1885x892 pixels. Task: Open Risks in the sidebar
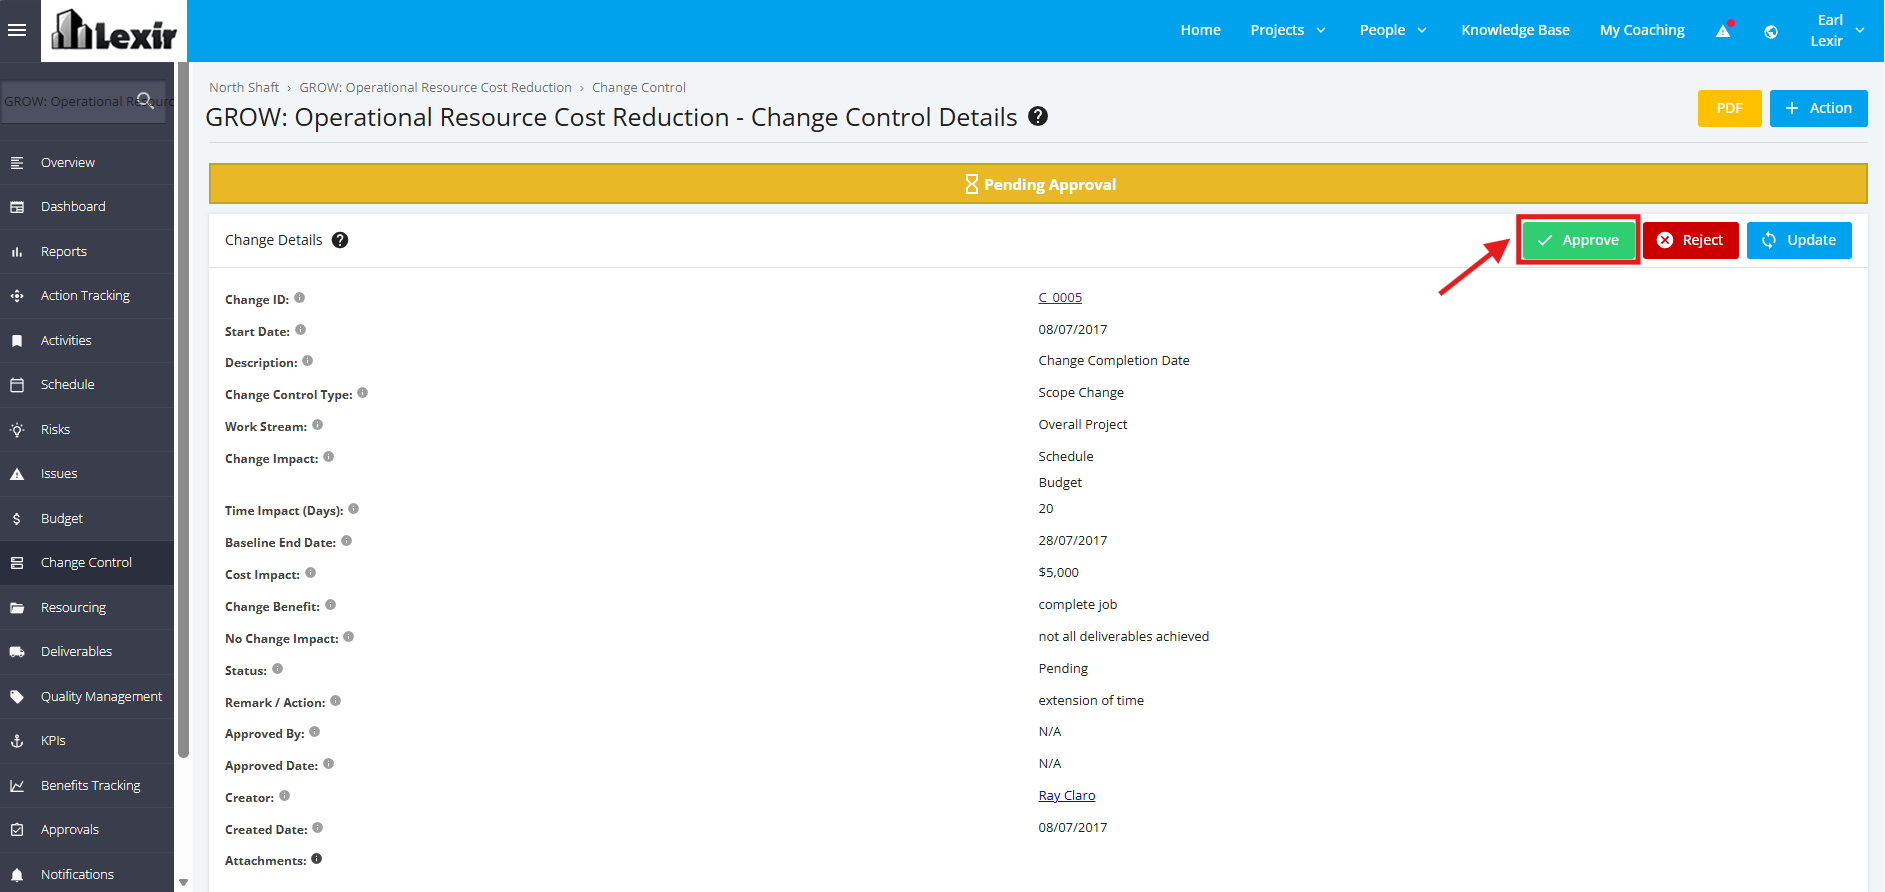point(87,429)
